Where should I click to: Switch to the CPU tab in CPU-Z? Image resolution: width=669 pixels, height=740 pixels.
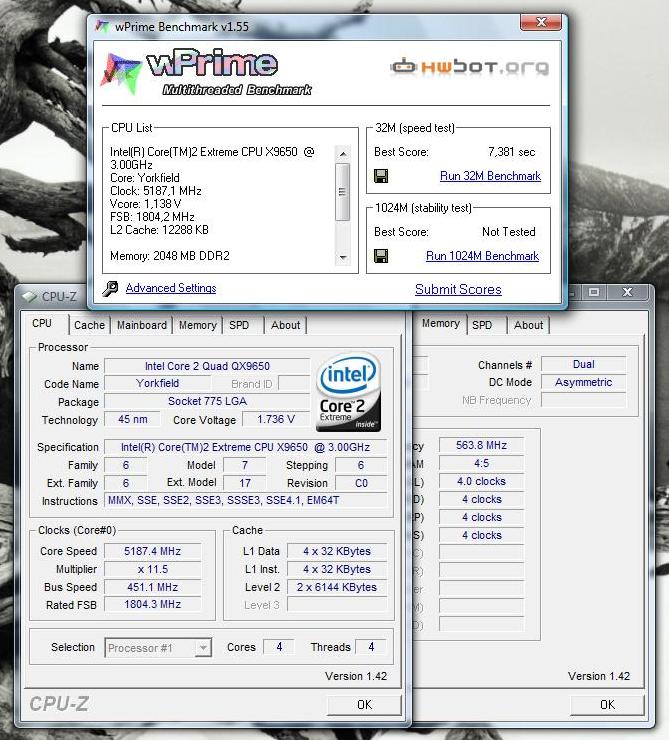[42, 323]
